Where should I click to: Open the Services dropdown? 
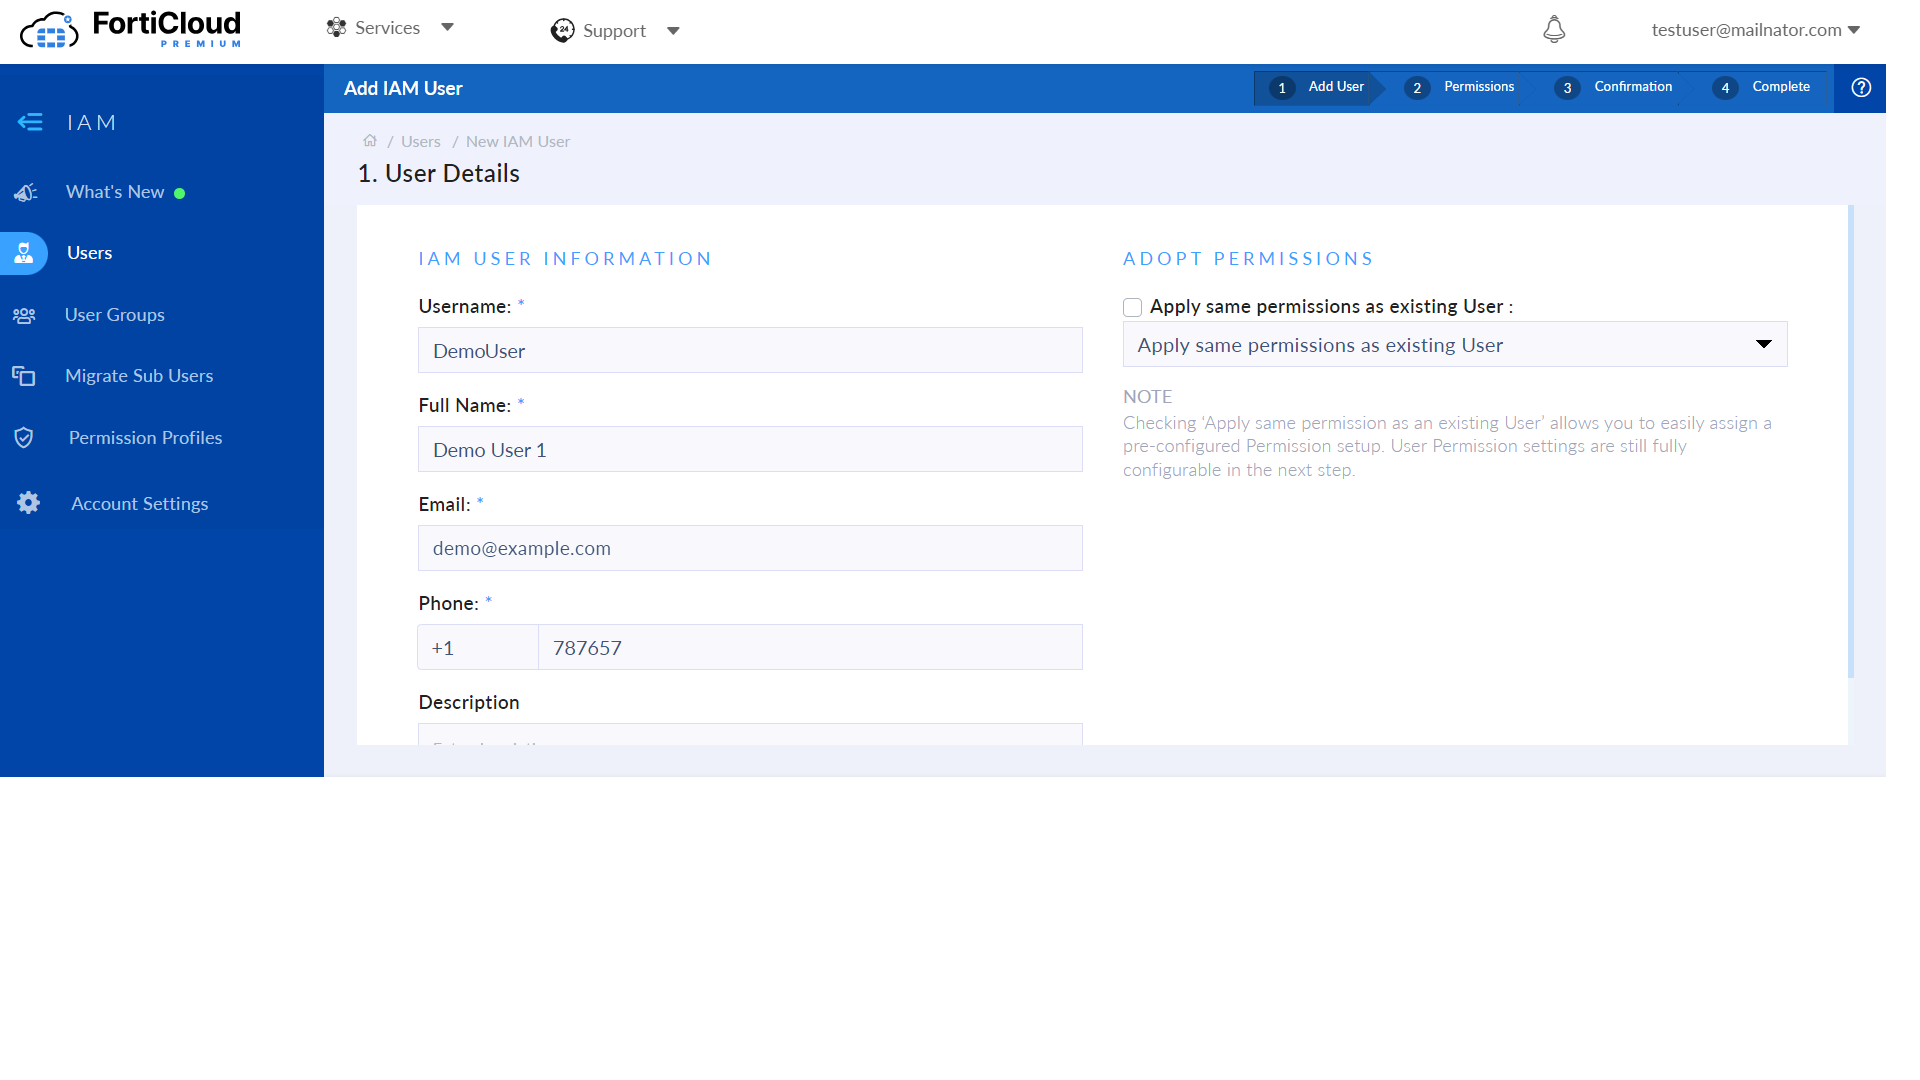pos(390,28)
